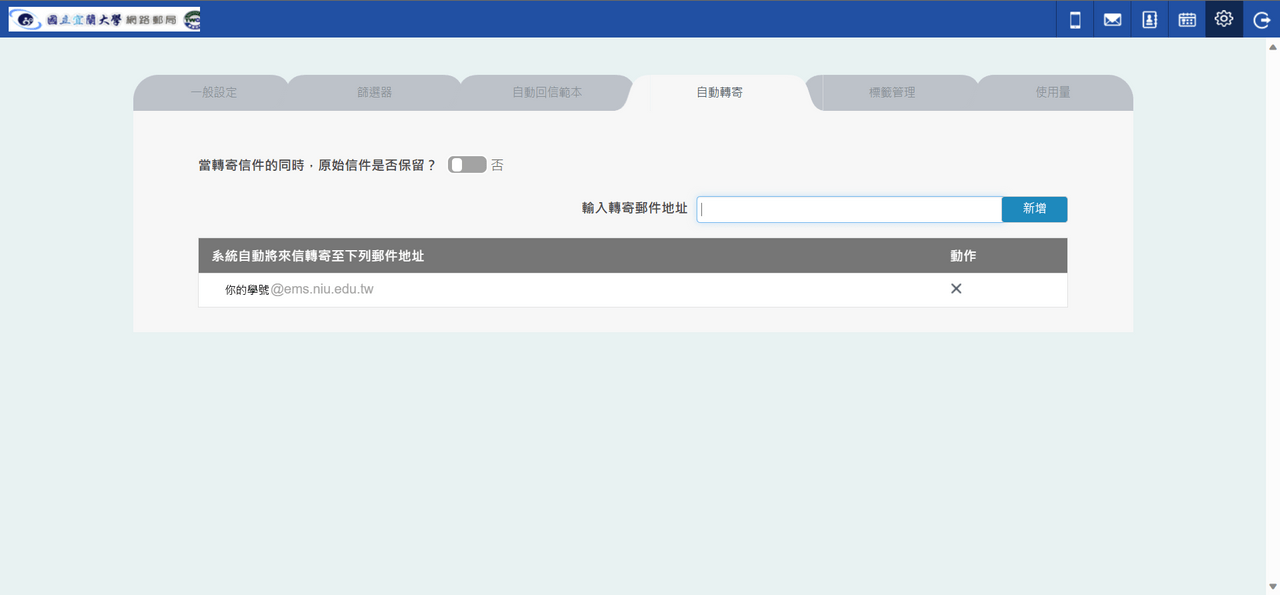This screenshot has height=595, width=1280.
Task: Click the 系統自動將來信轉寄至下列郵件地址 column header
Action: pos(318,256)
